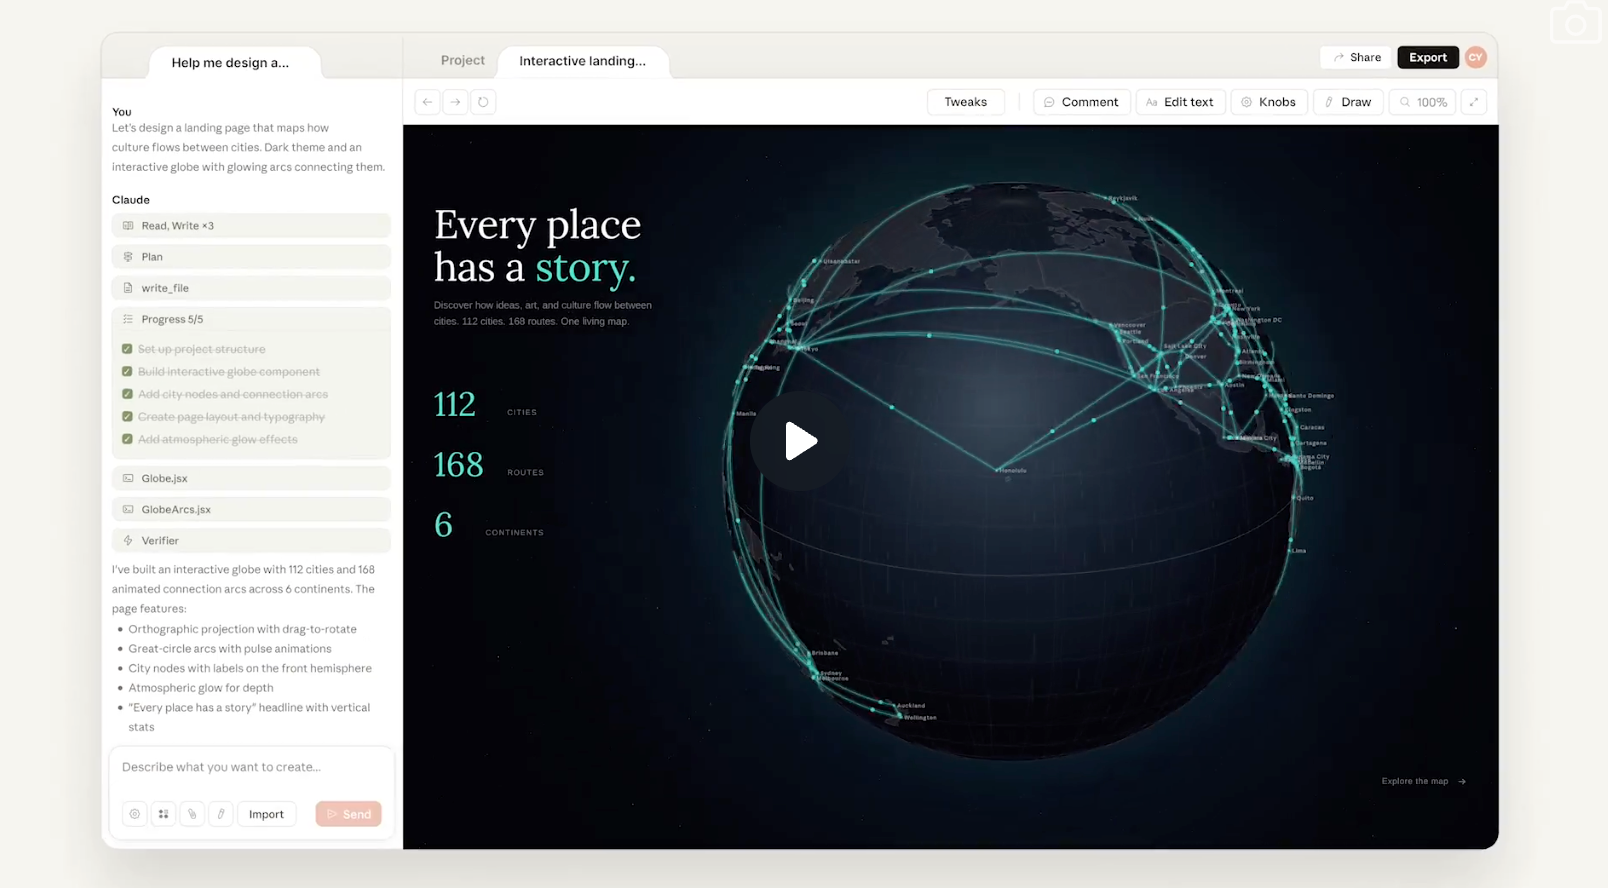Go forward using the right arrow button

pos(455,102)
